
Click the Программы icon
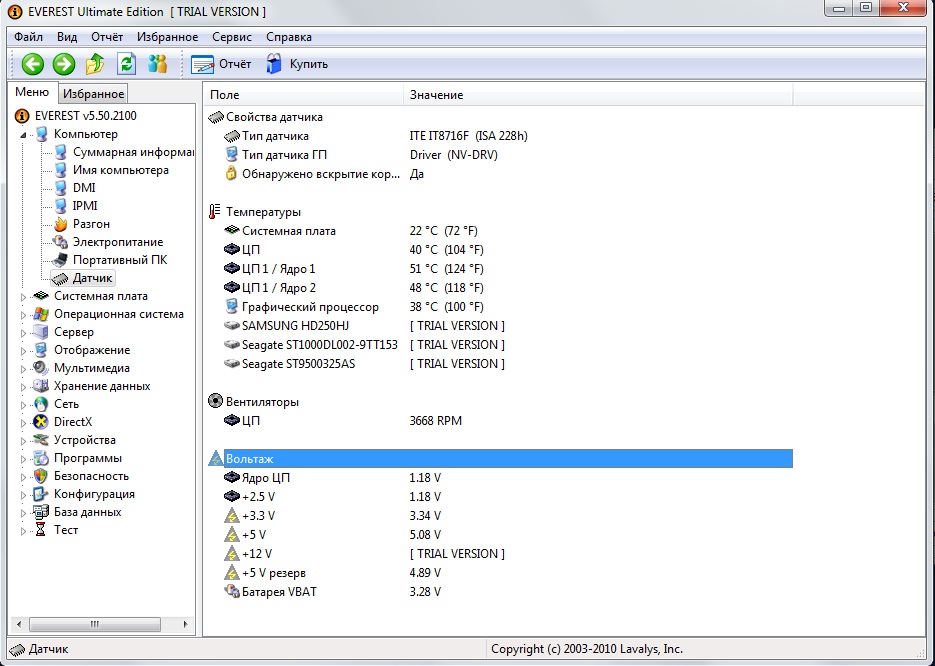pyautogui.click(x=41, y=458)
